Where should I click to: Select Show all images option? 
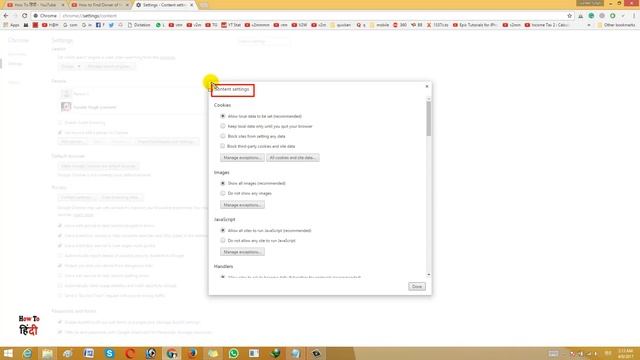pyautogui.click(x=223, y=183)
